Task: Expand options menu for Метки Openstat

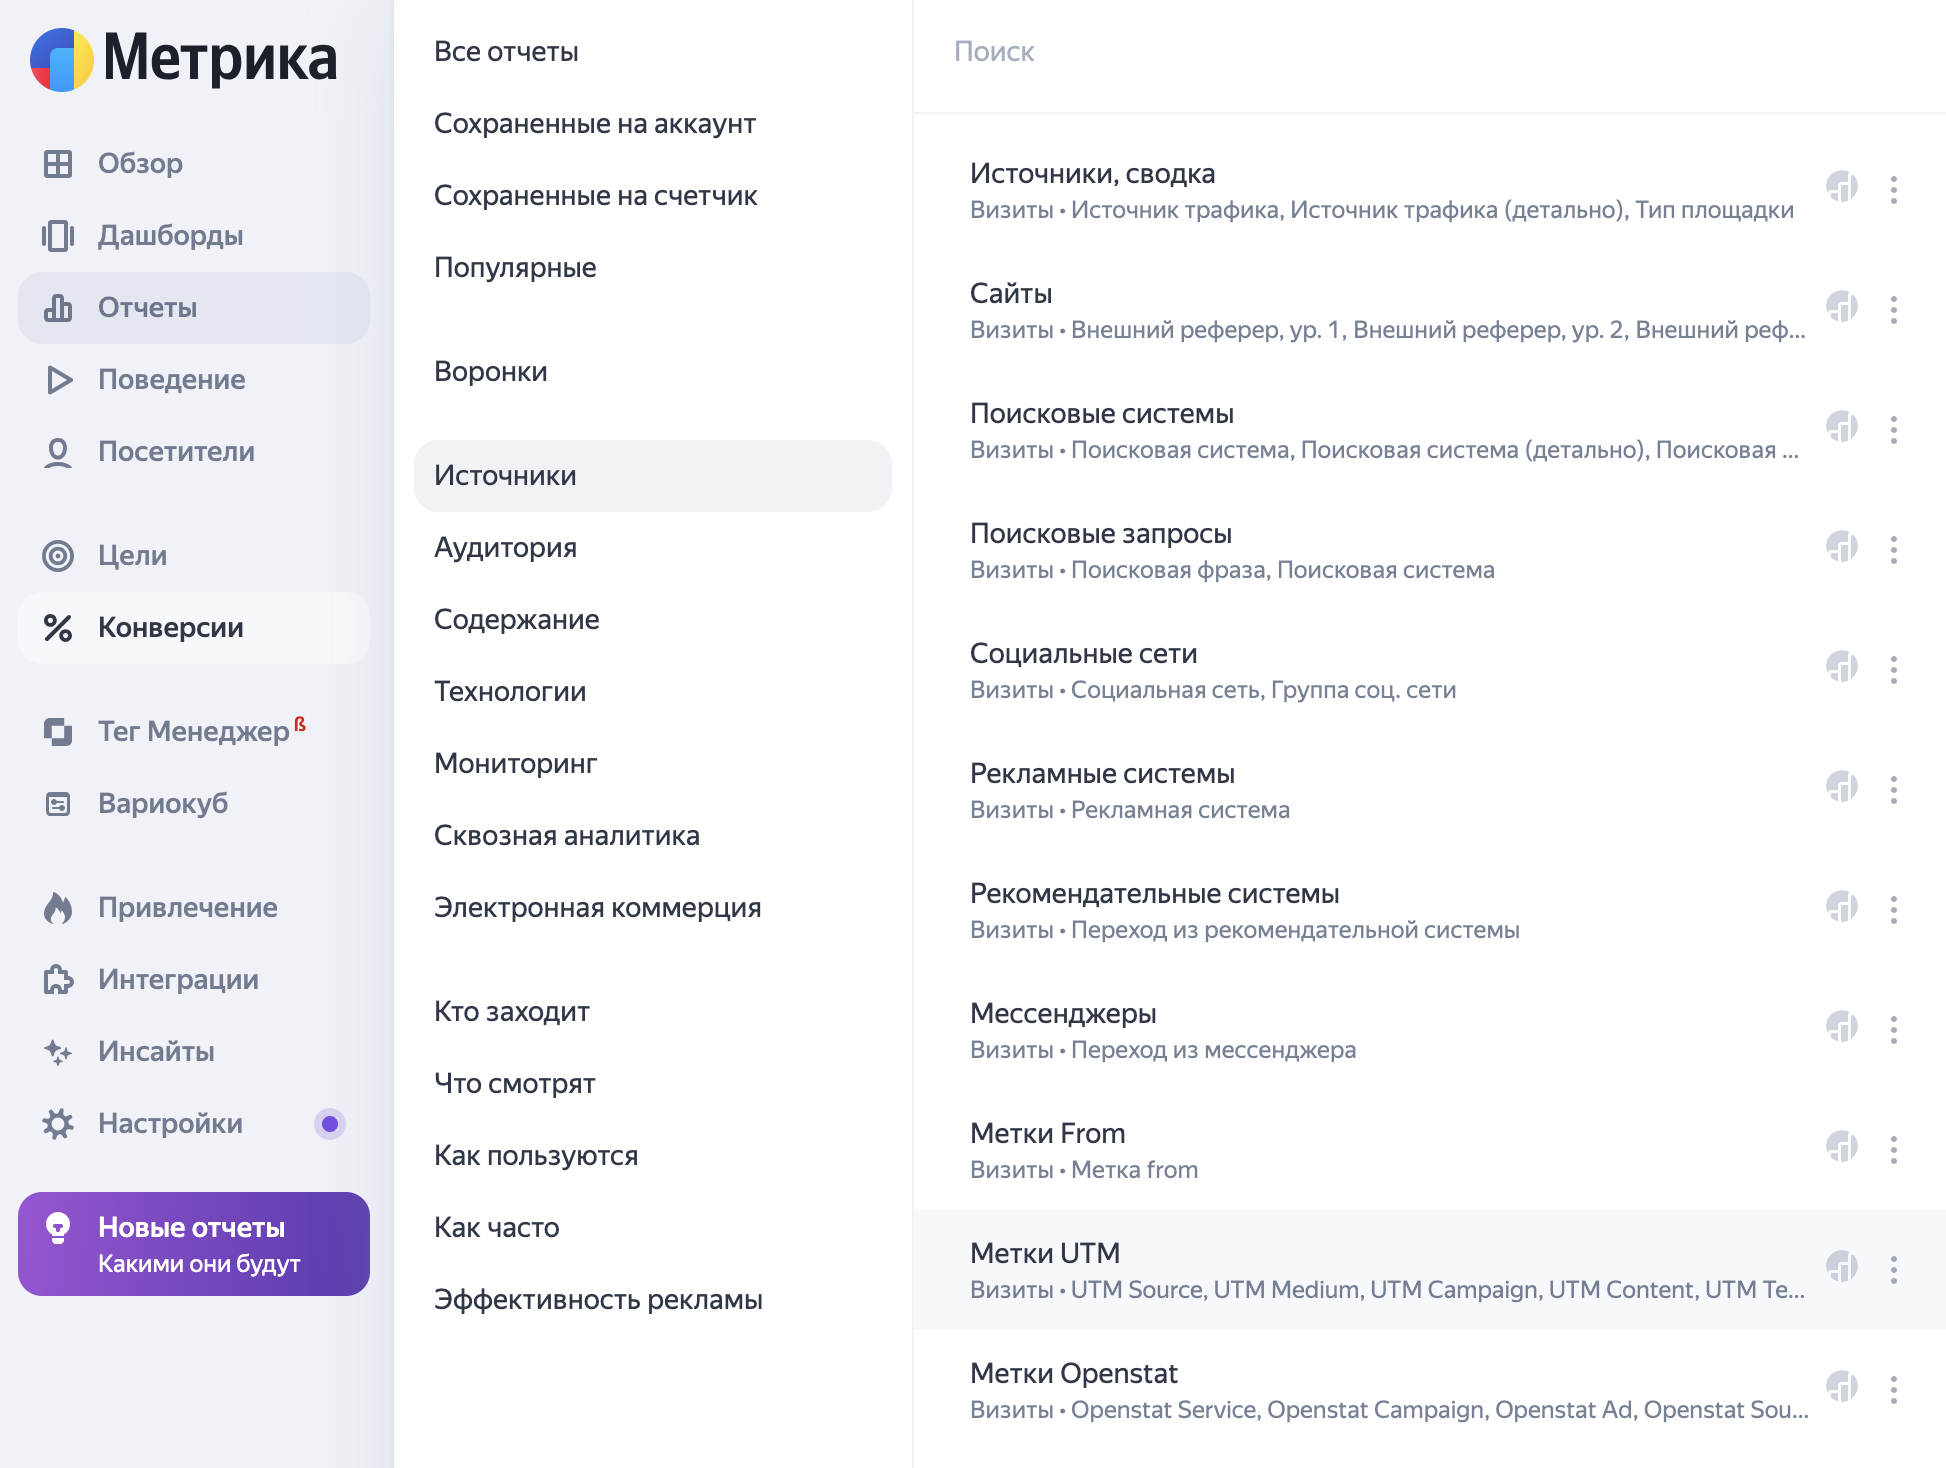Action: (1893, 1390)
